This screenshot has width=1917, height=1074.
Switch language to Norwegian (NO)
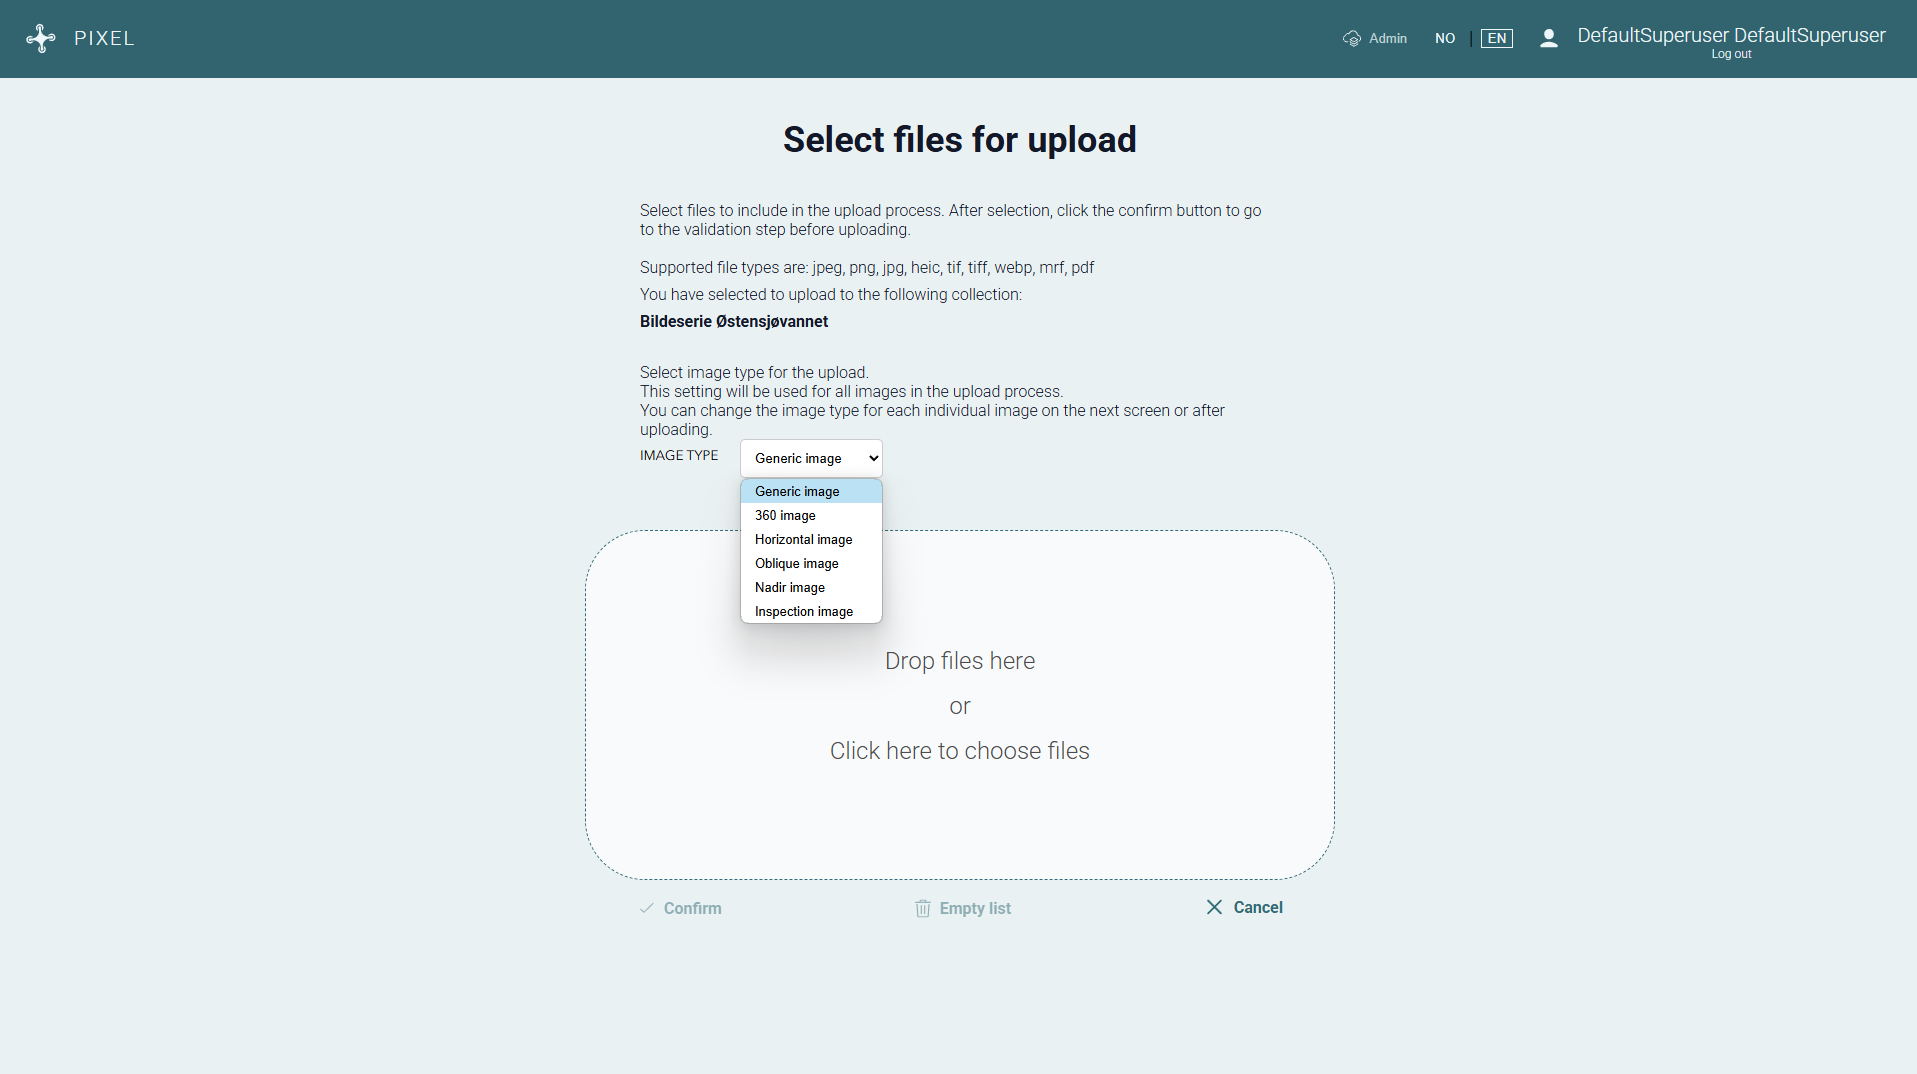1445,38
